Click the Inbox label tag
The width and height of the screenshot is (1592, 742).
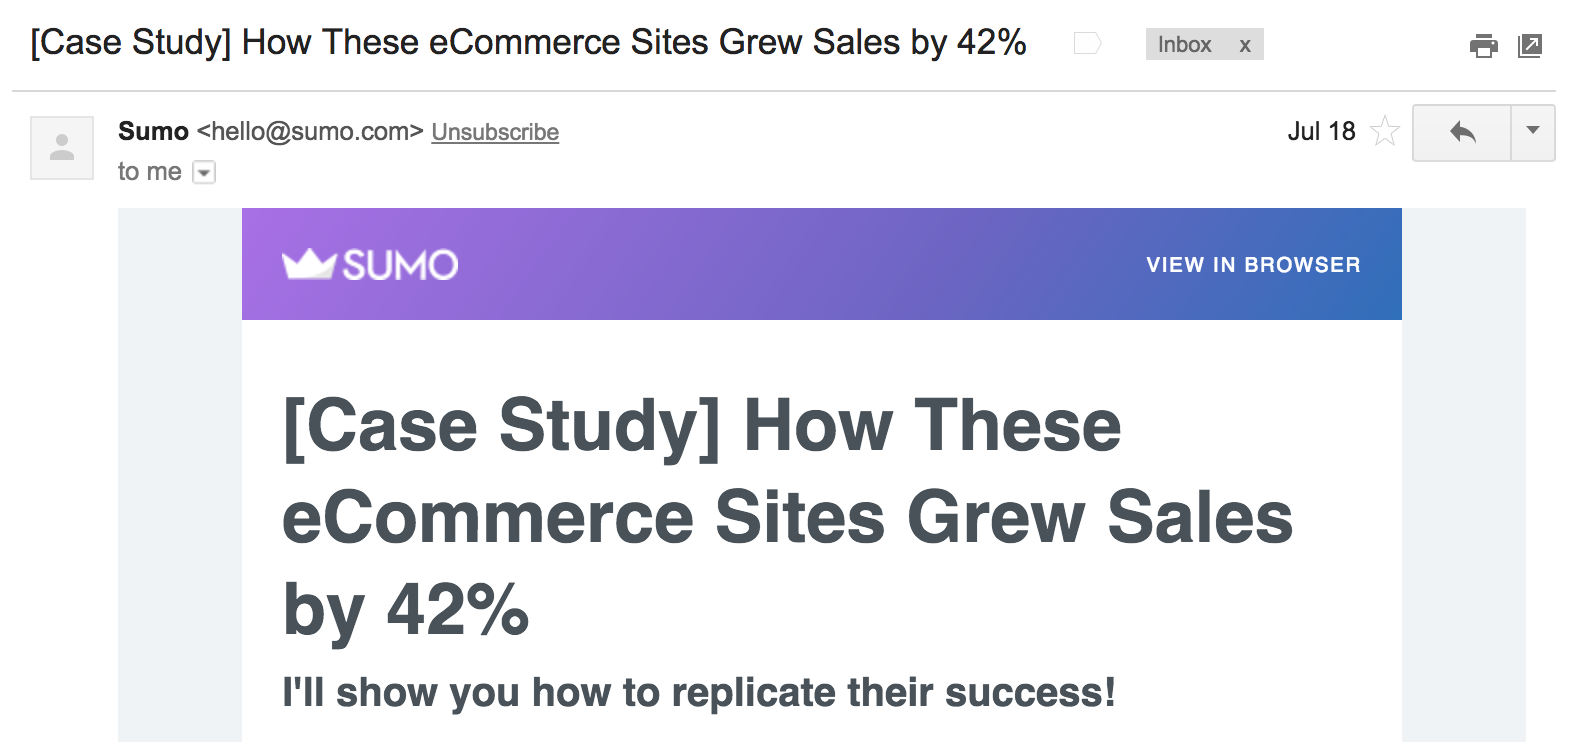click(x=1184, y=45)
